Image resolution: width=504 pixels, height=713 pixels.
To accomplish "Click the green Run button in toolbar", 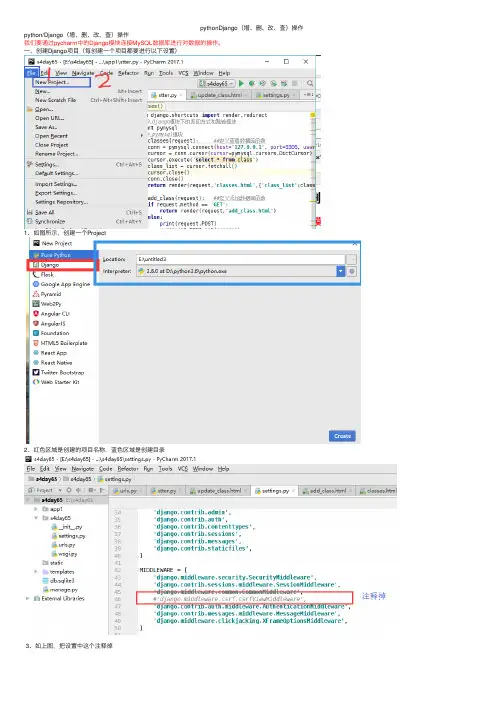I will tap(242, 83).
